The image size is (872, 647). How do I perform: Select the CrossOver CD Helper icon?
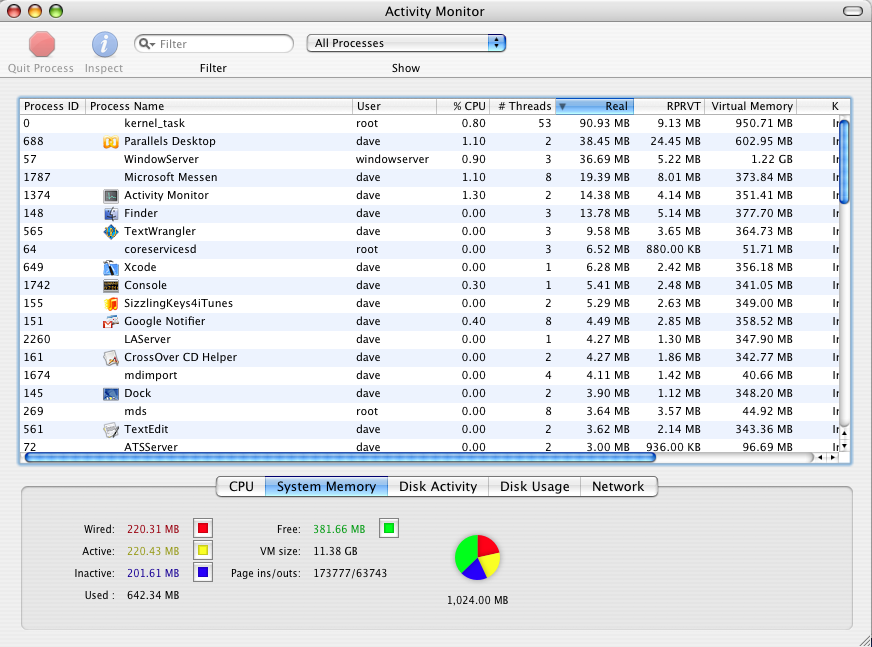coord(111,358)
